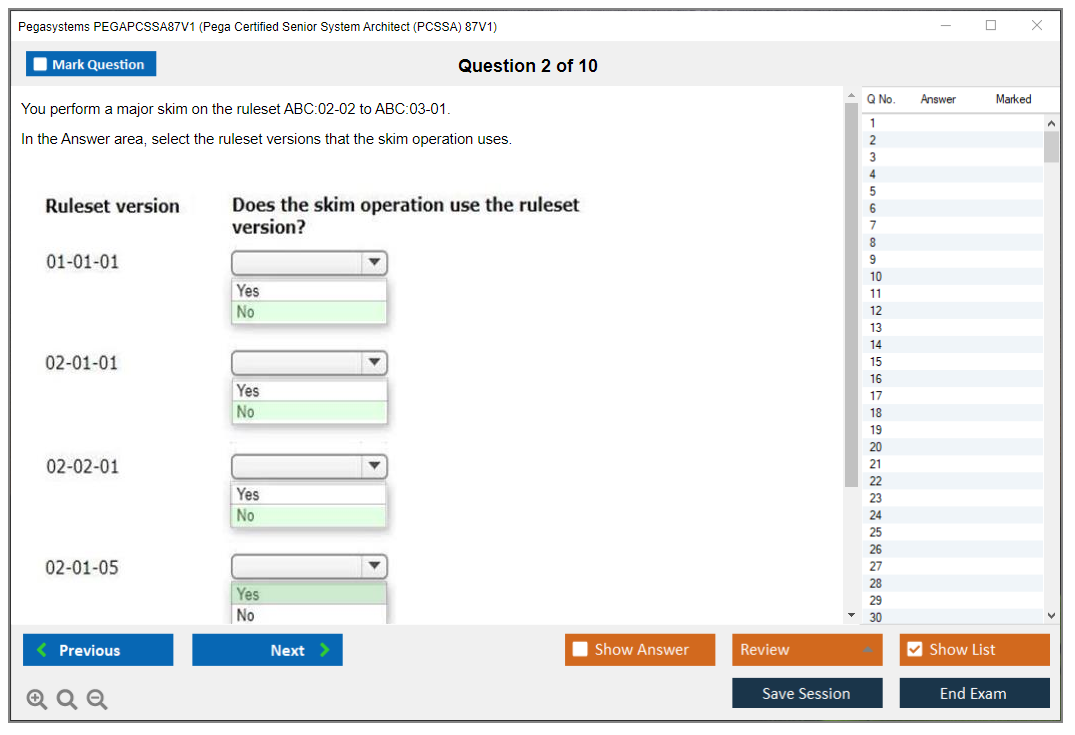Click the question pane scroll-down arrow
Viewport: 1075px width, 735px height.
tap(851, 615)
